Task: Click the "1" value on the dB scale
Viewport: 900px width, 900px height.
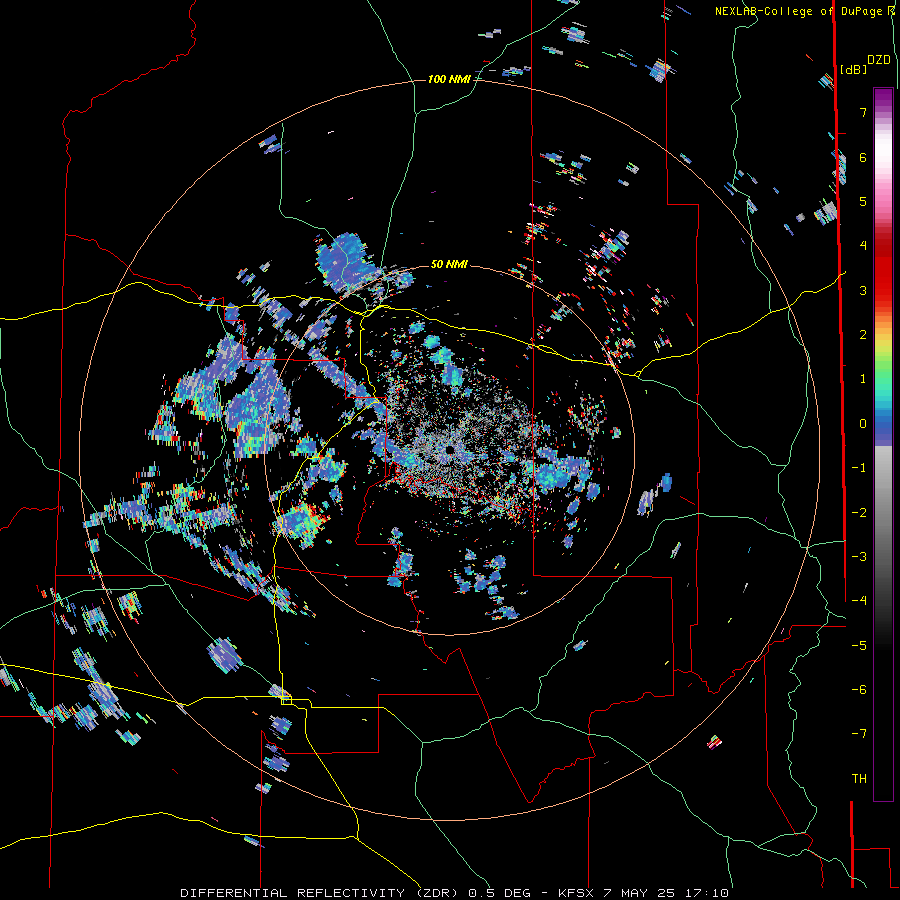Action: click(862, 379)
